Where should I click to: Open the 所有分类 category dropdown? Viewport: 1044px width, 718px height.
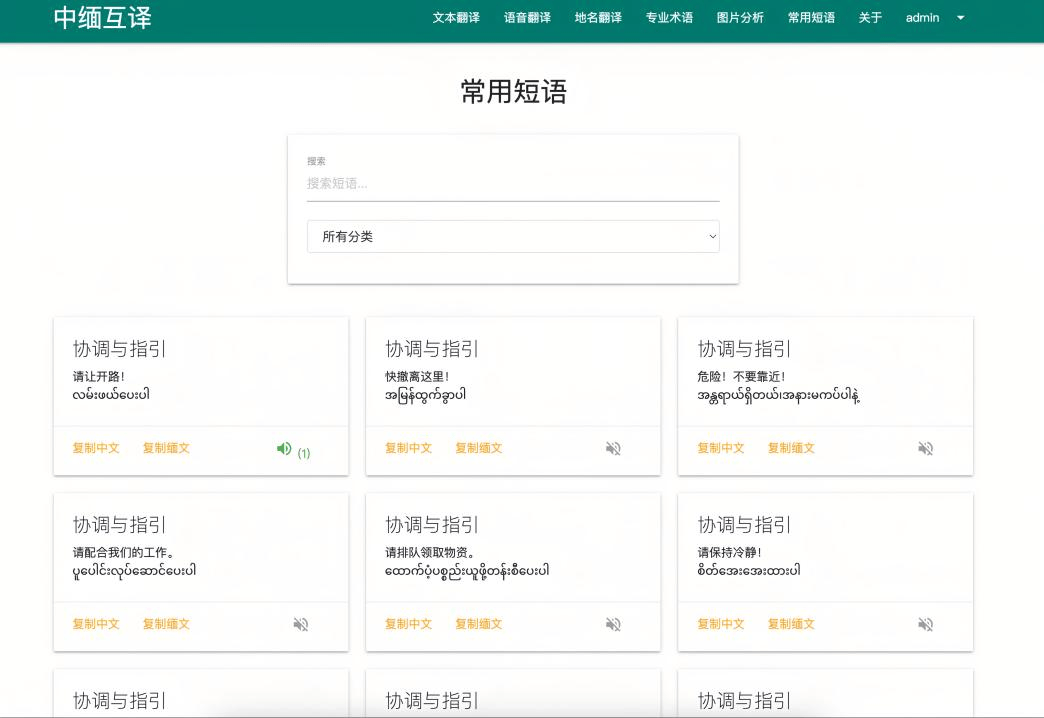point(512,237)
